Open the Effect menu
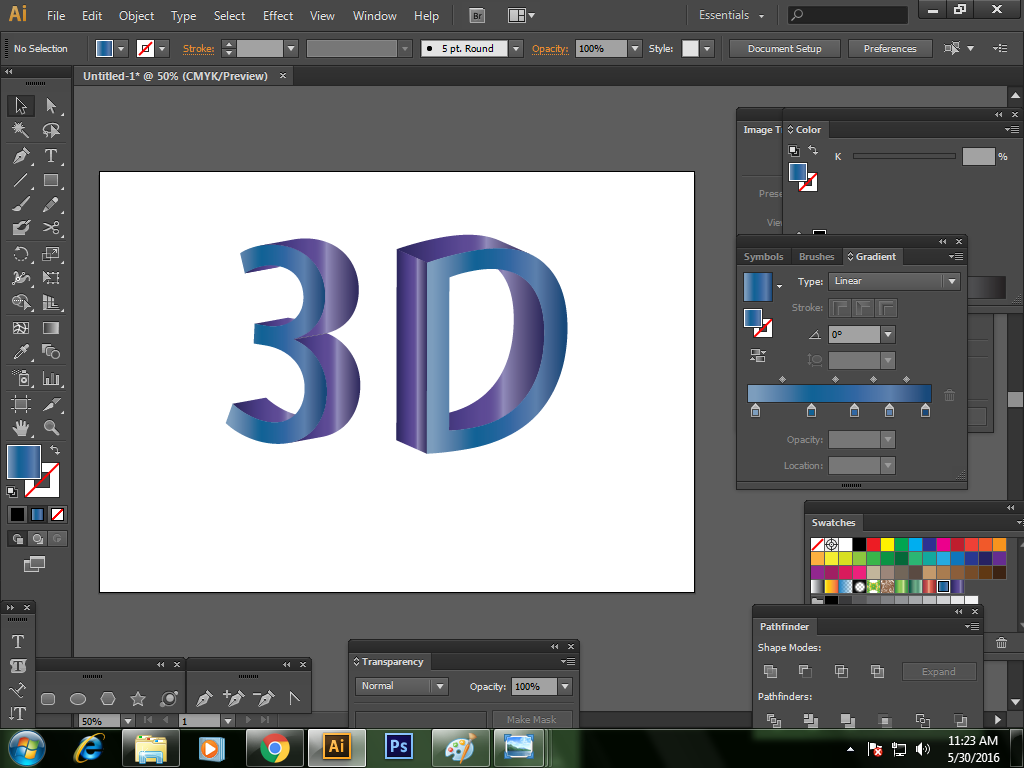 [277, 15]
